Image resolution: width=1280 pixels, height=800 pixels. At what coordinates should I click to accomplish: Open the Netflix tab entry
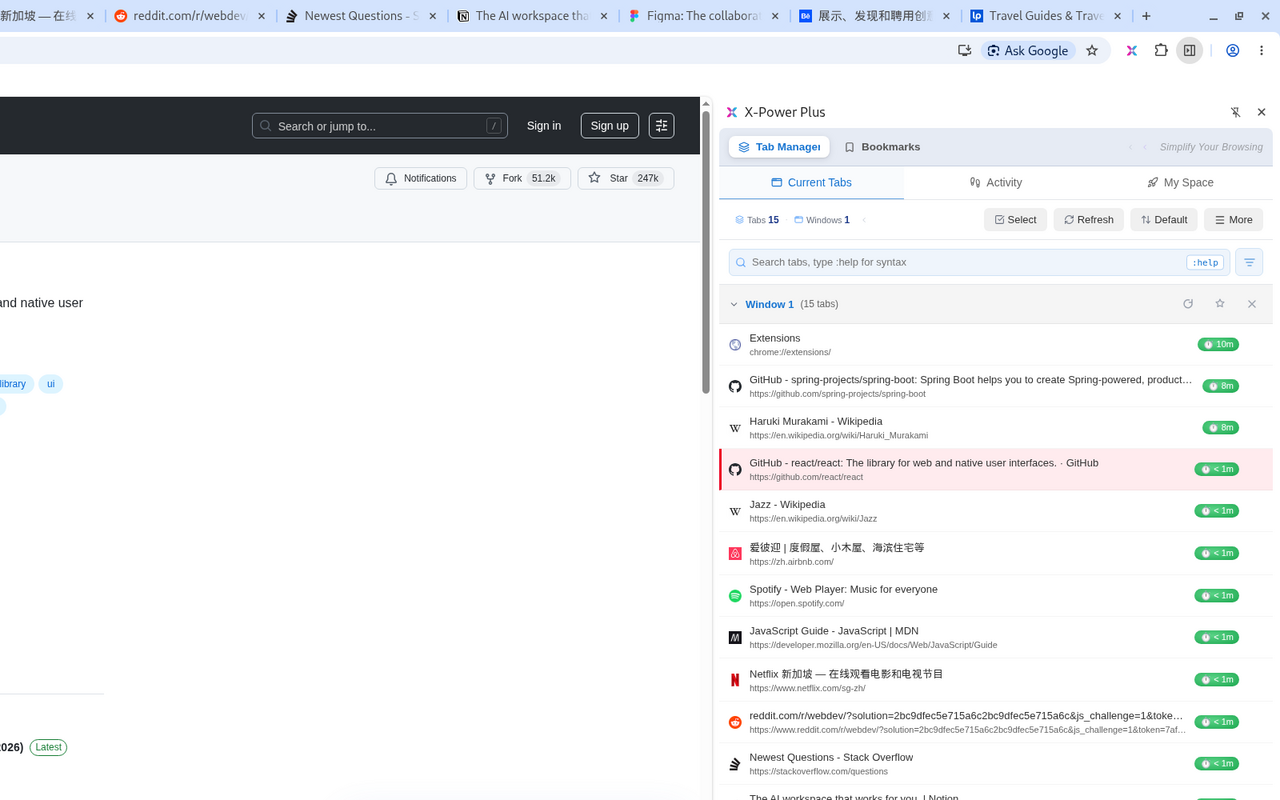995,679
